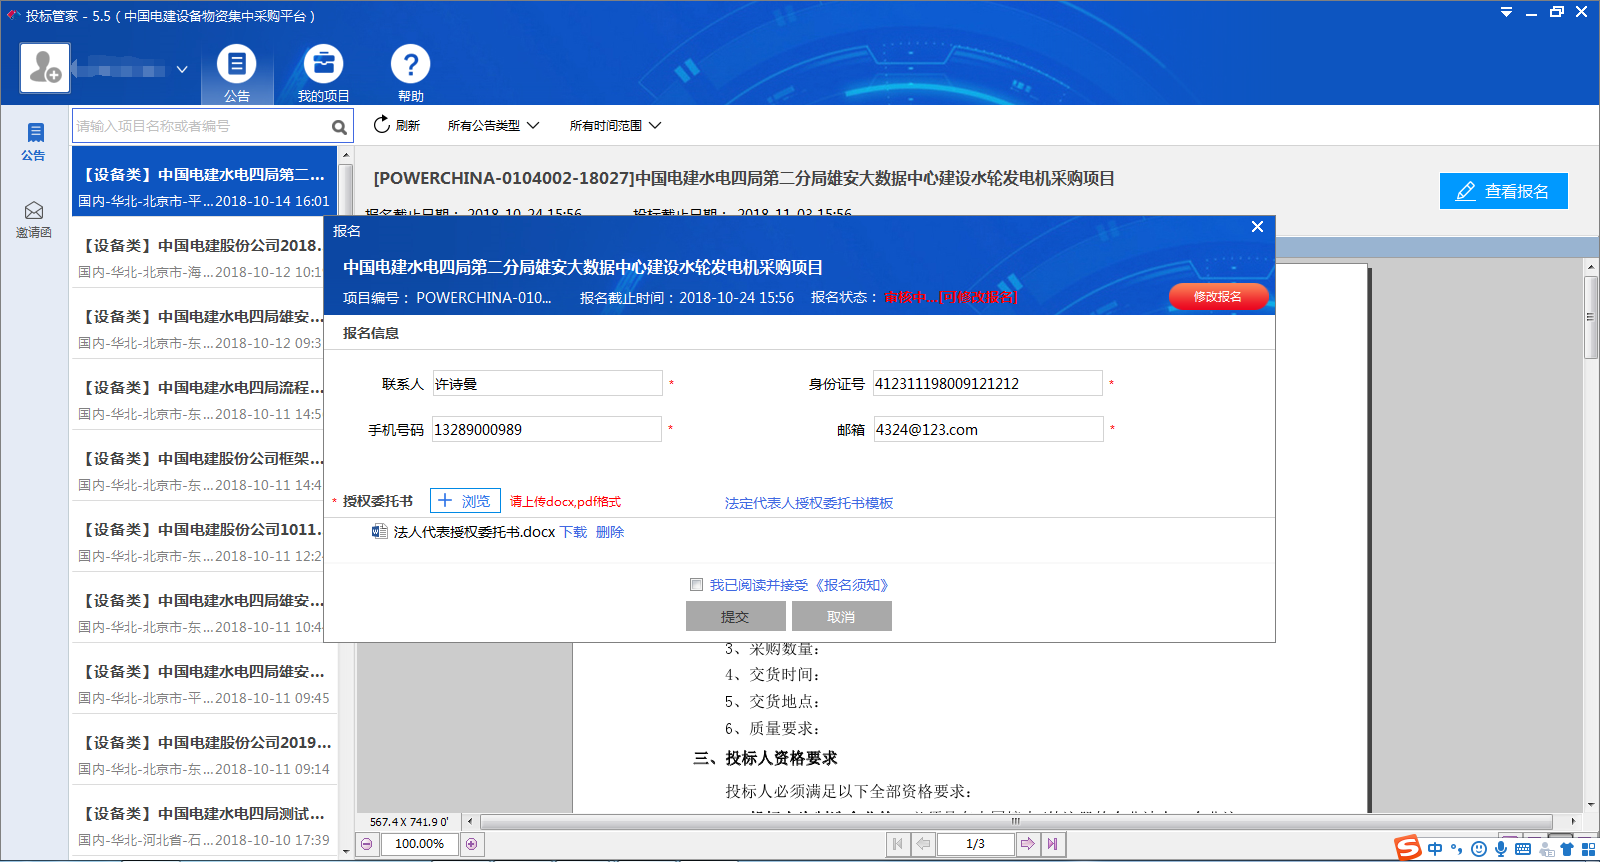Click the 查看报名 button
The width and height of the screenshot is (1600, 862).
click(1503, 191)
